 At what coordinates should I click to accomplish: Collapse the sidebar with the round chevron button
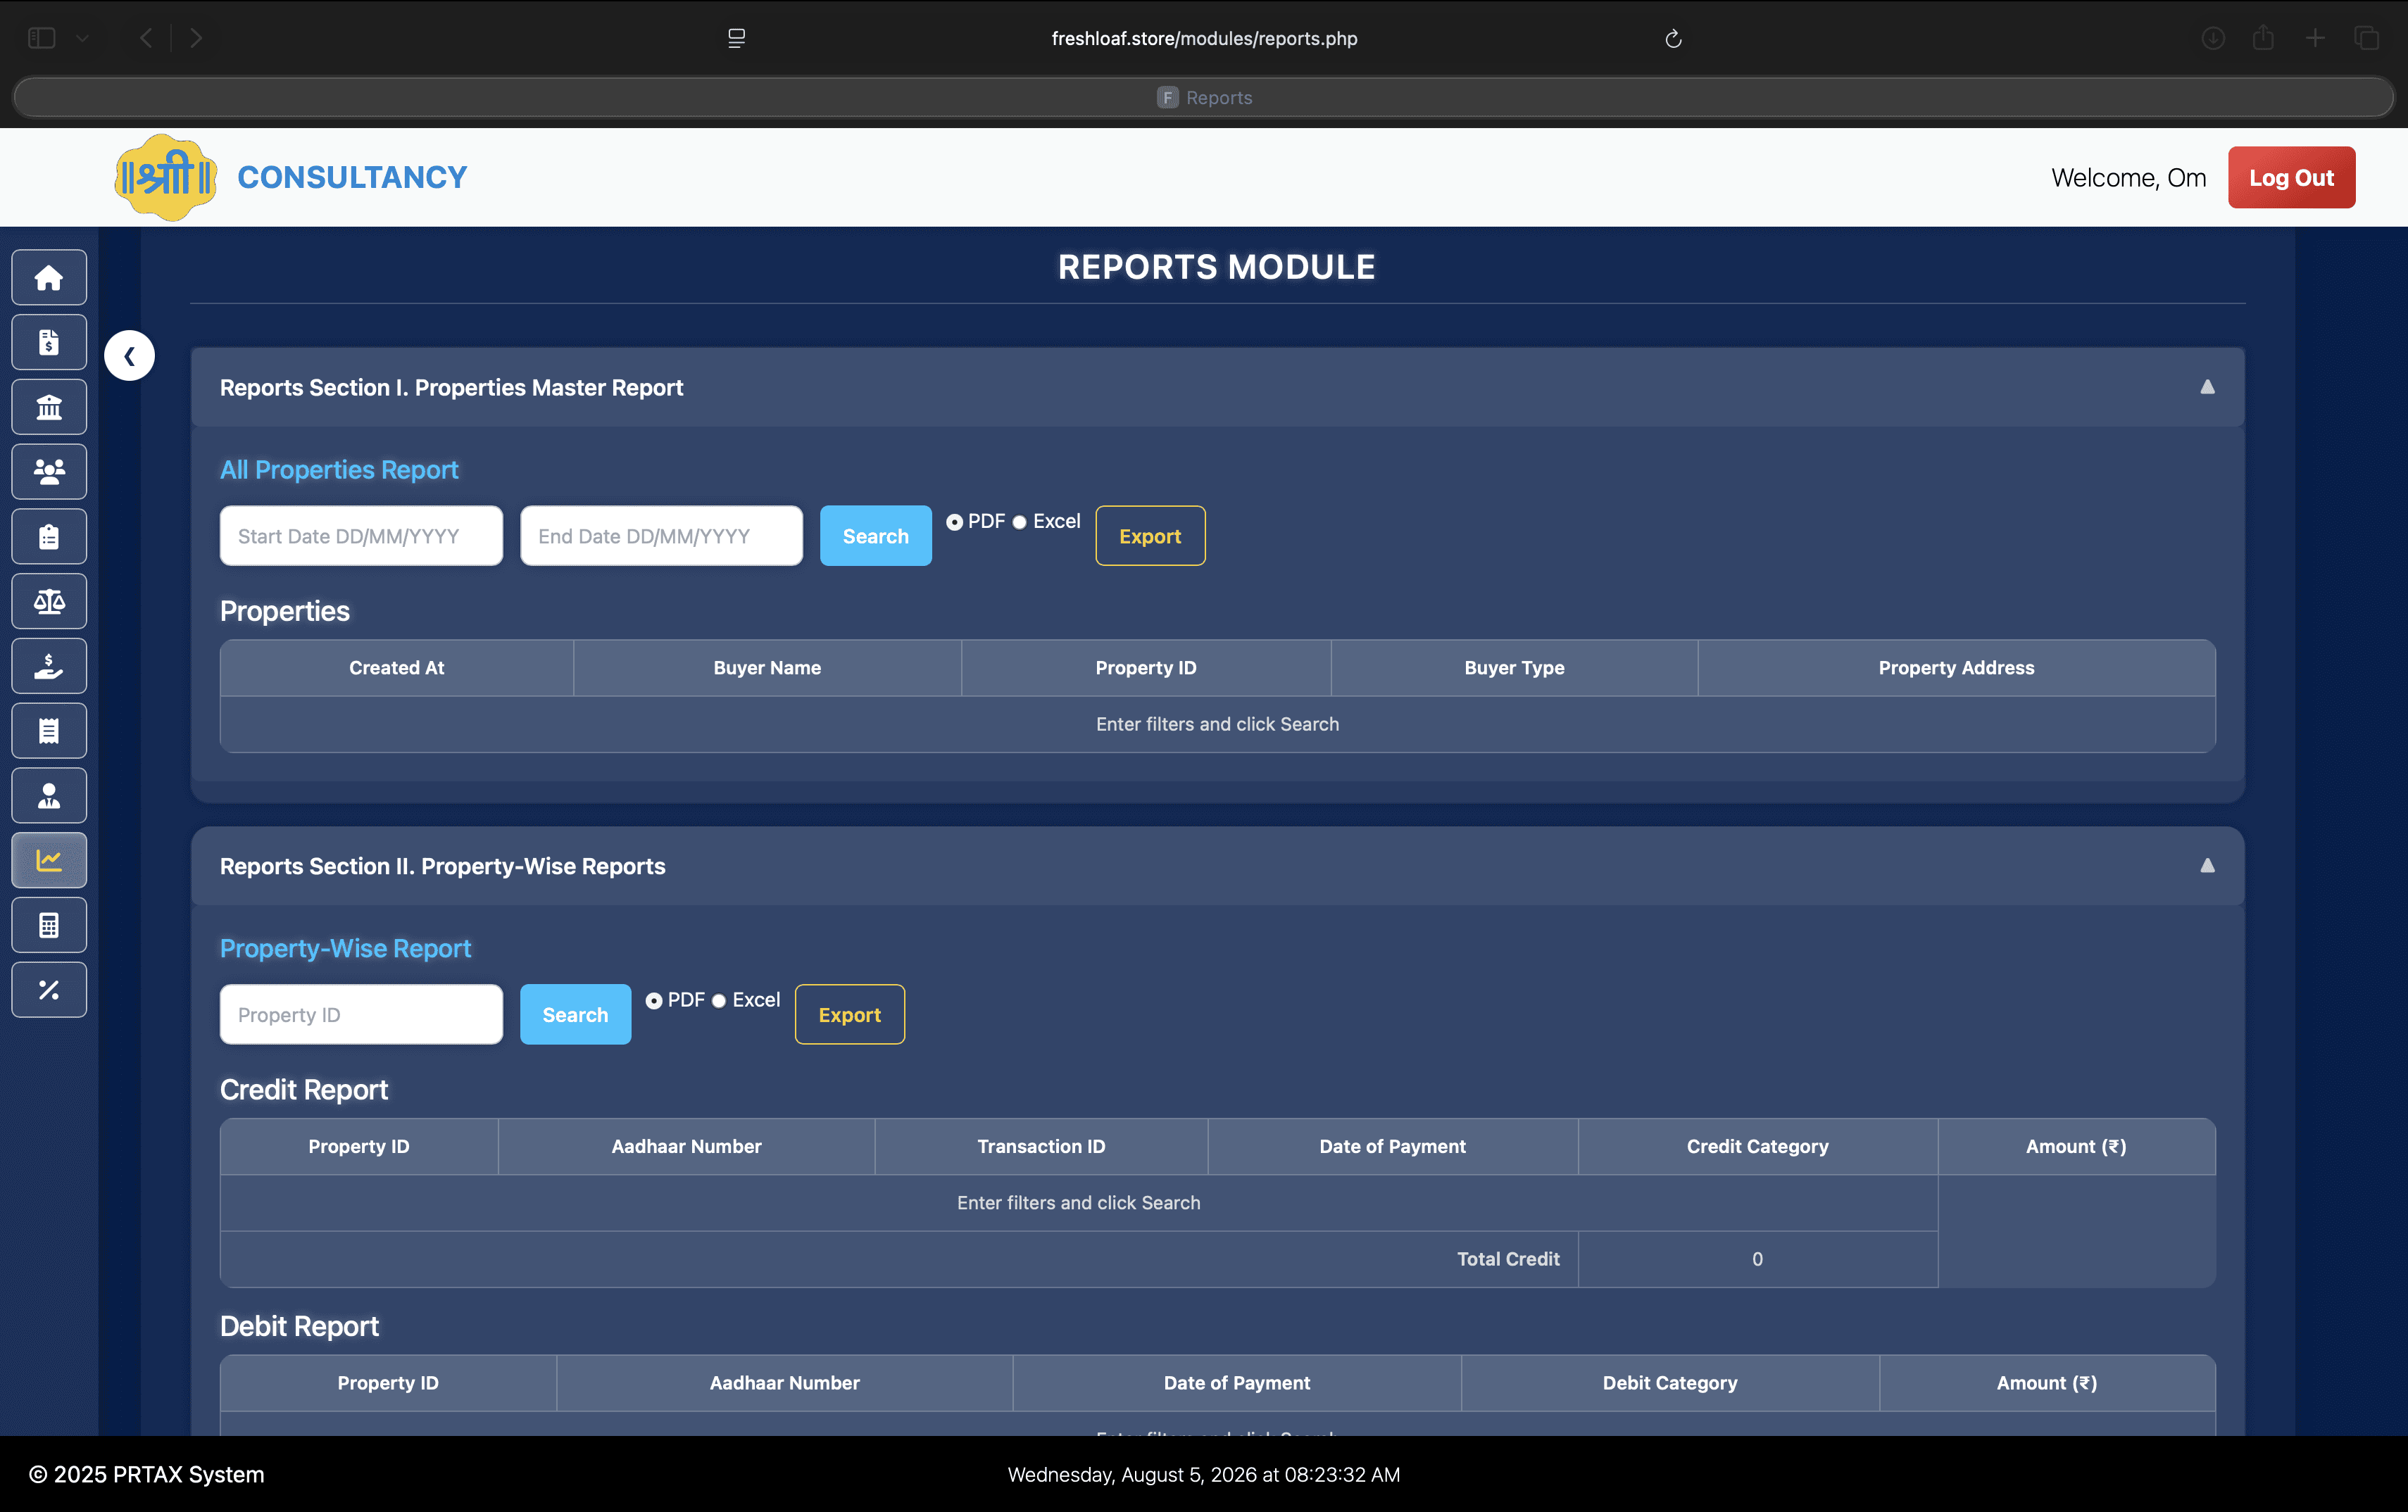pos(129,355)
